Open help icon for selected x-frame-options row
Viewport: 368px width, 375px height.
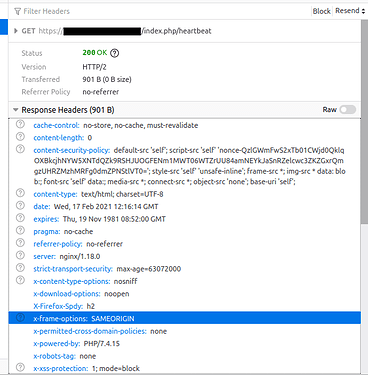tap(20, 318)
